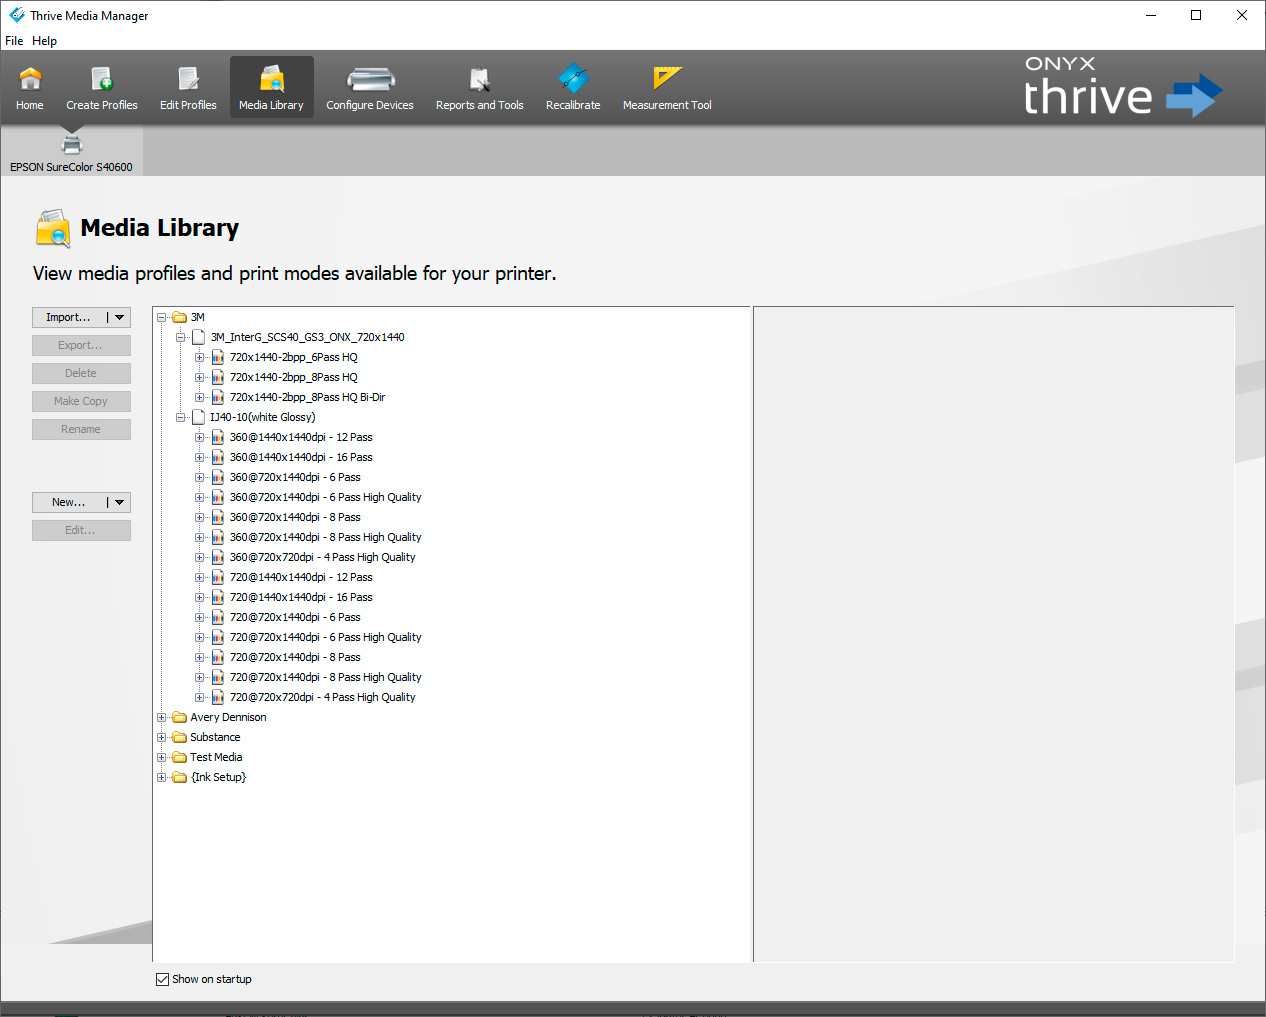Expand the {Ink Setup} folder
1266x1017 pixels.
click(x=161, y=777)
